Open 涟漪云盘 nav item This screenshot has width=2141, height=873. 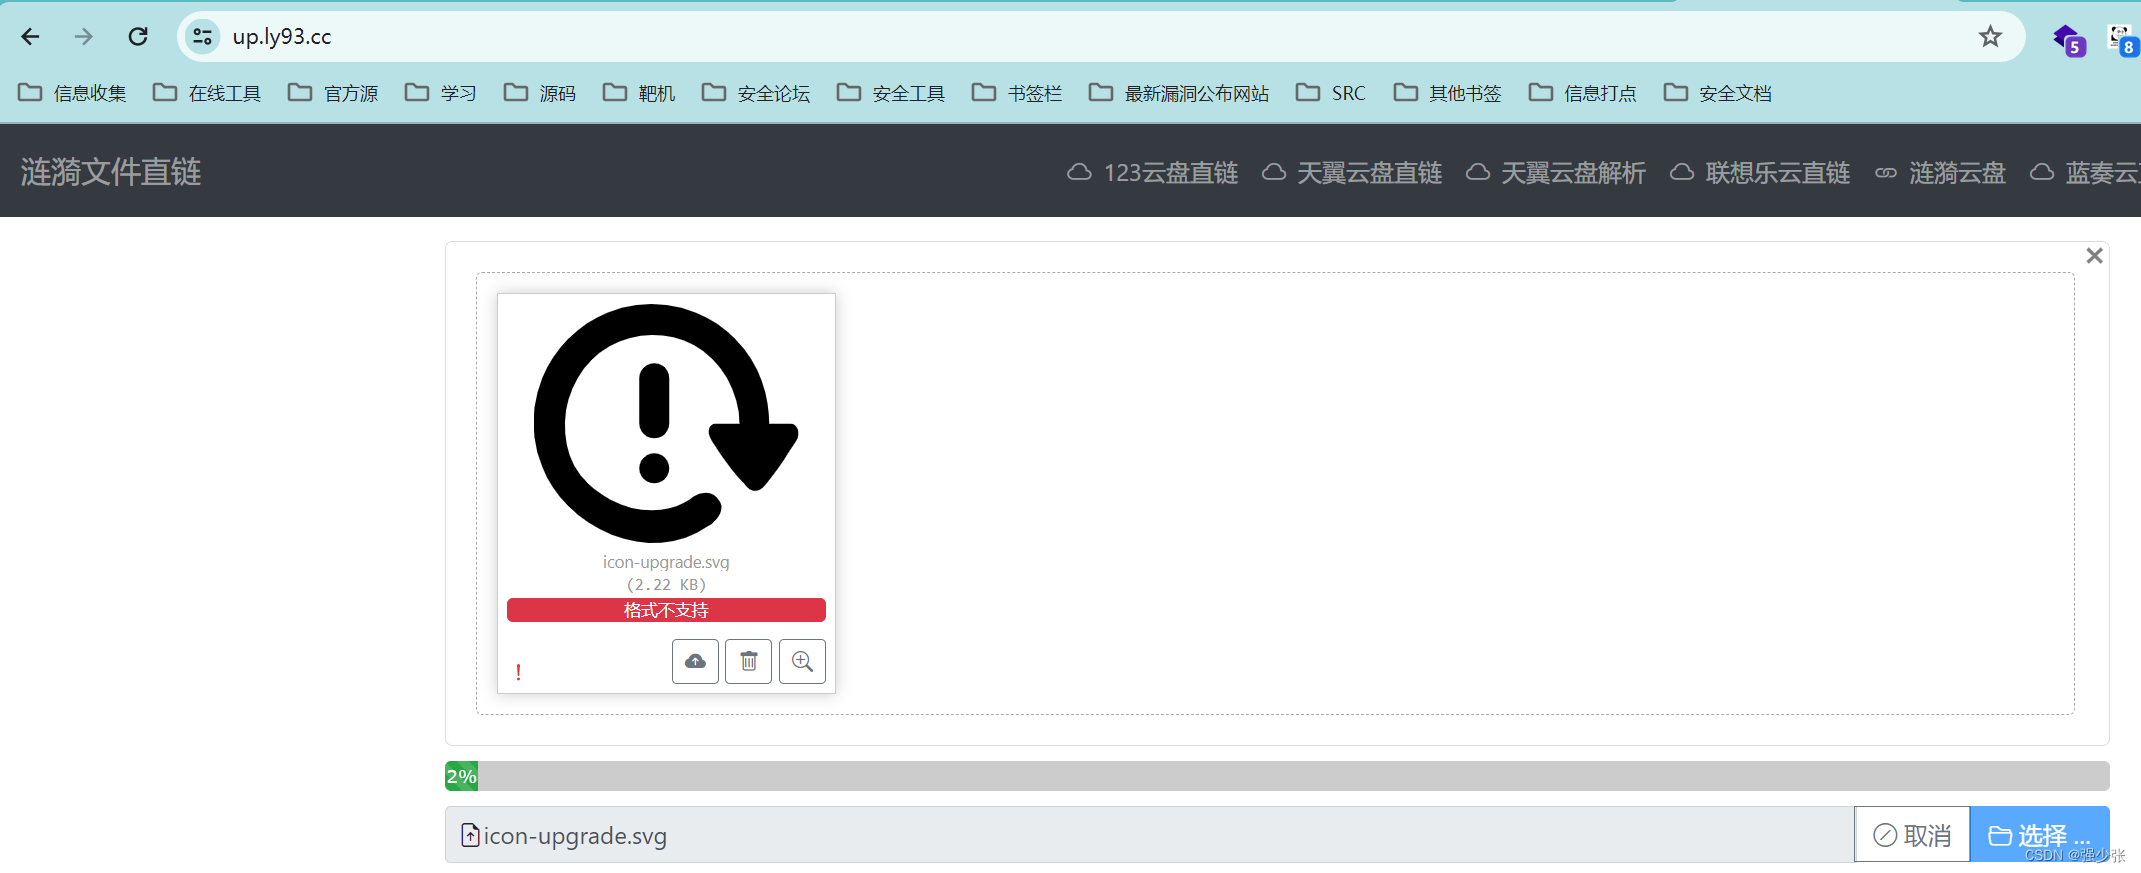pos(1940,173)
